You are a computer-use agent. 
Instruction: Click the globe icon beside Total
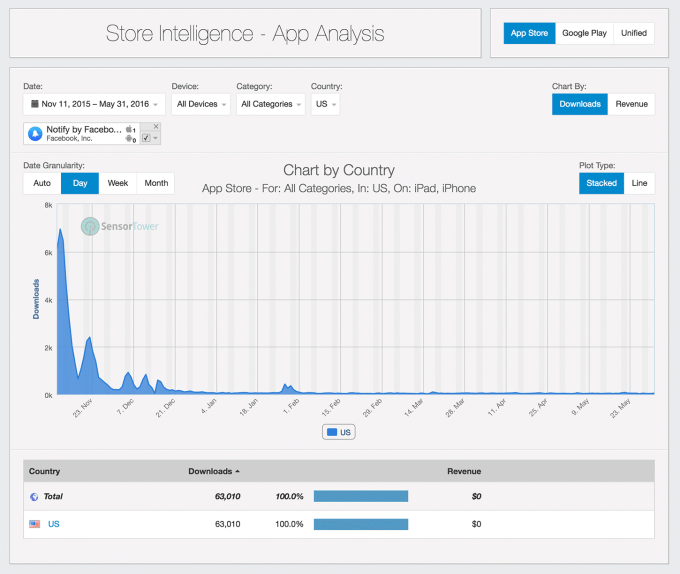point(35,496)
